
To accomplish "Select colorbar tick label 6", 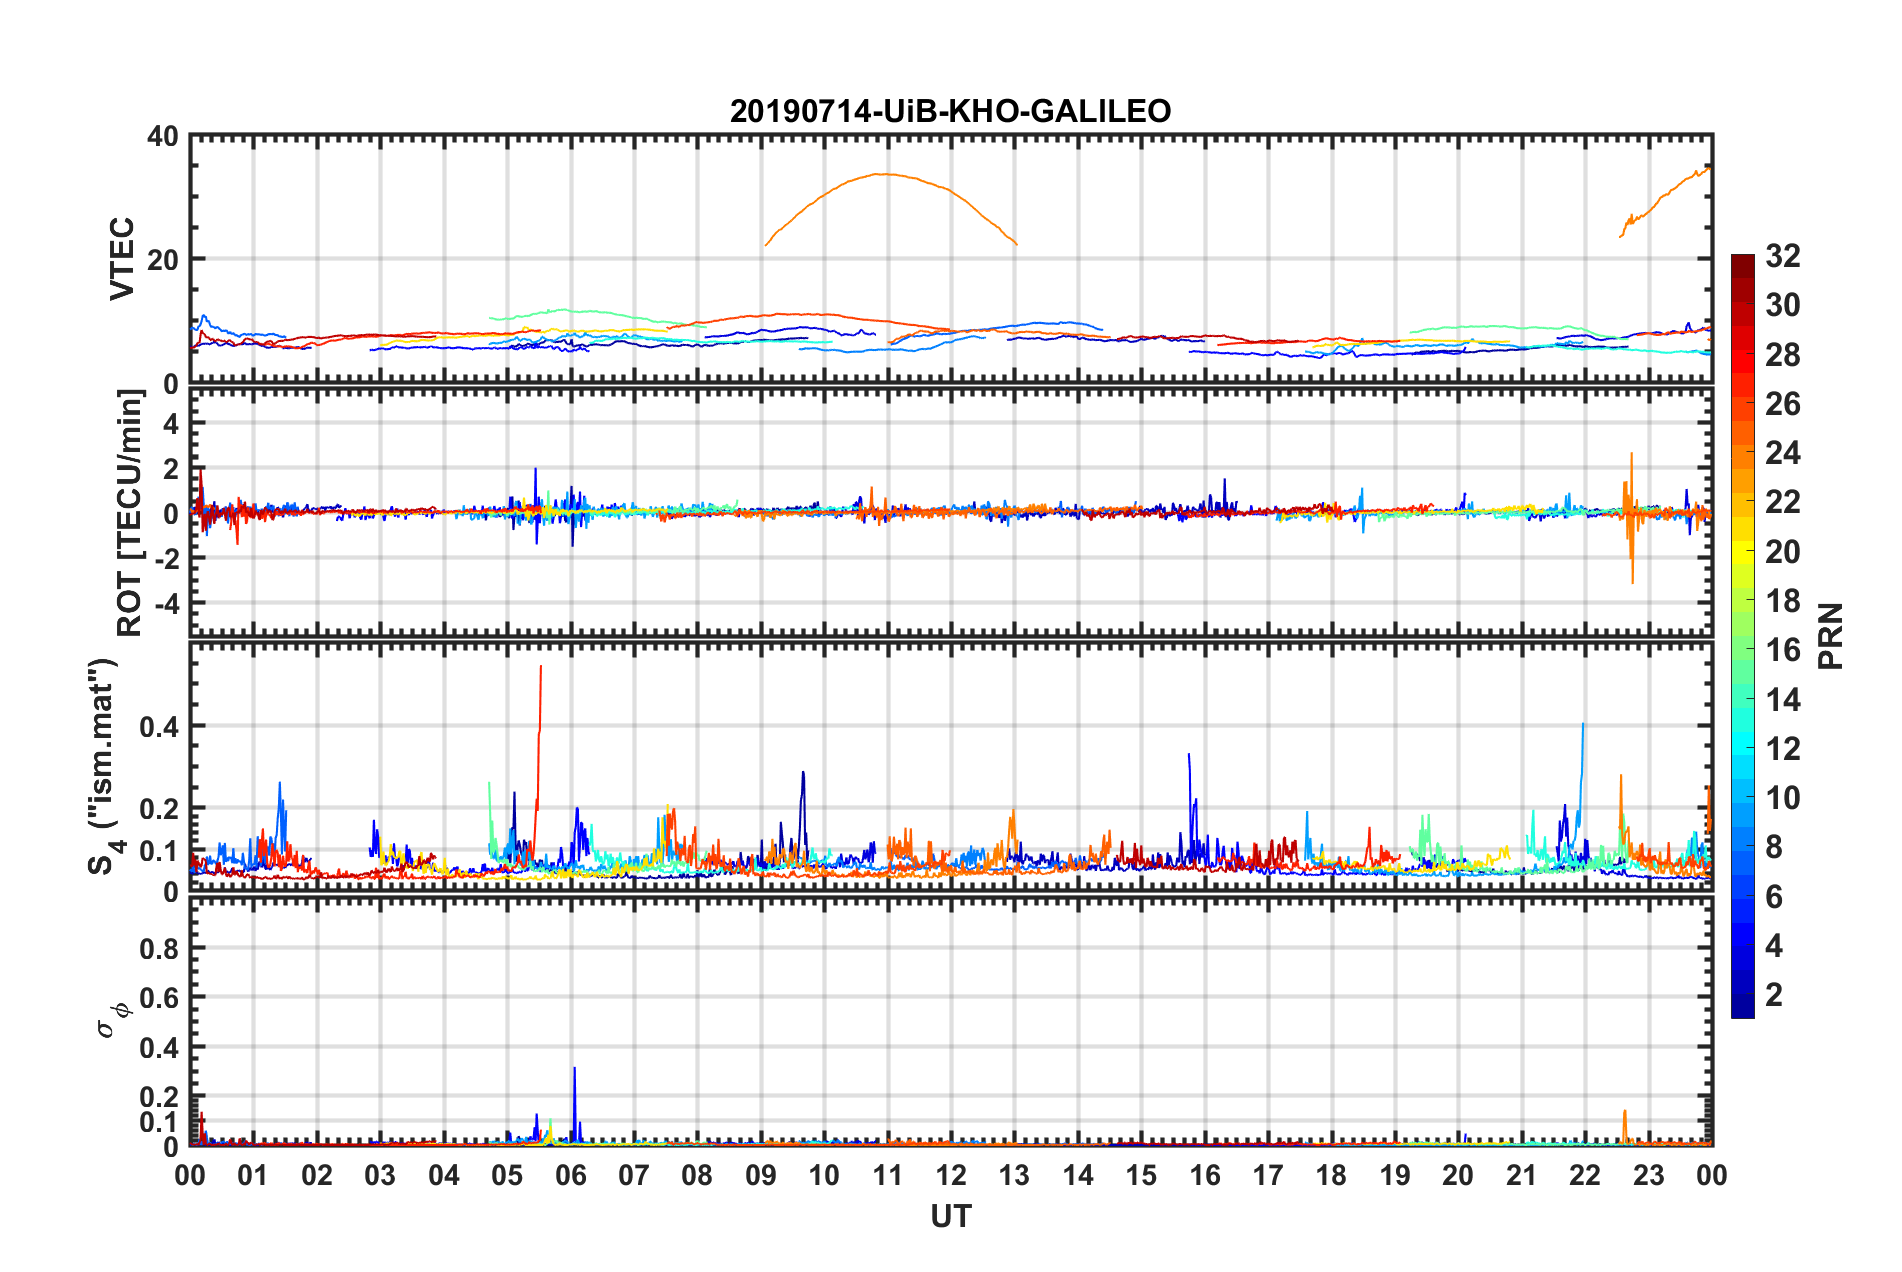I will pyautogui.click(x=1774, y=897).
